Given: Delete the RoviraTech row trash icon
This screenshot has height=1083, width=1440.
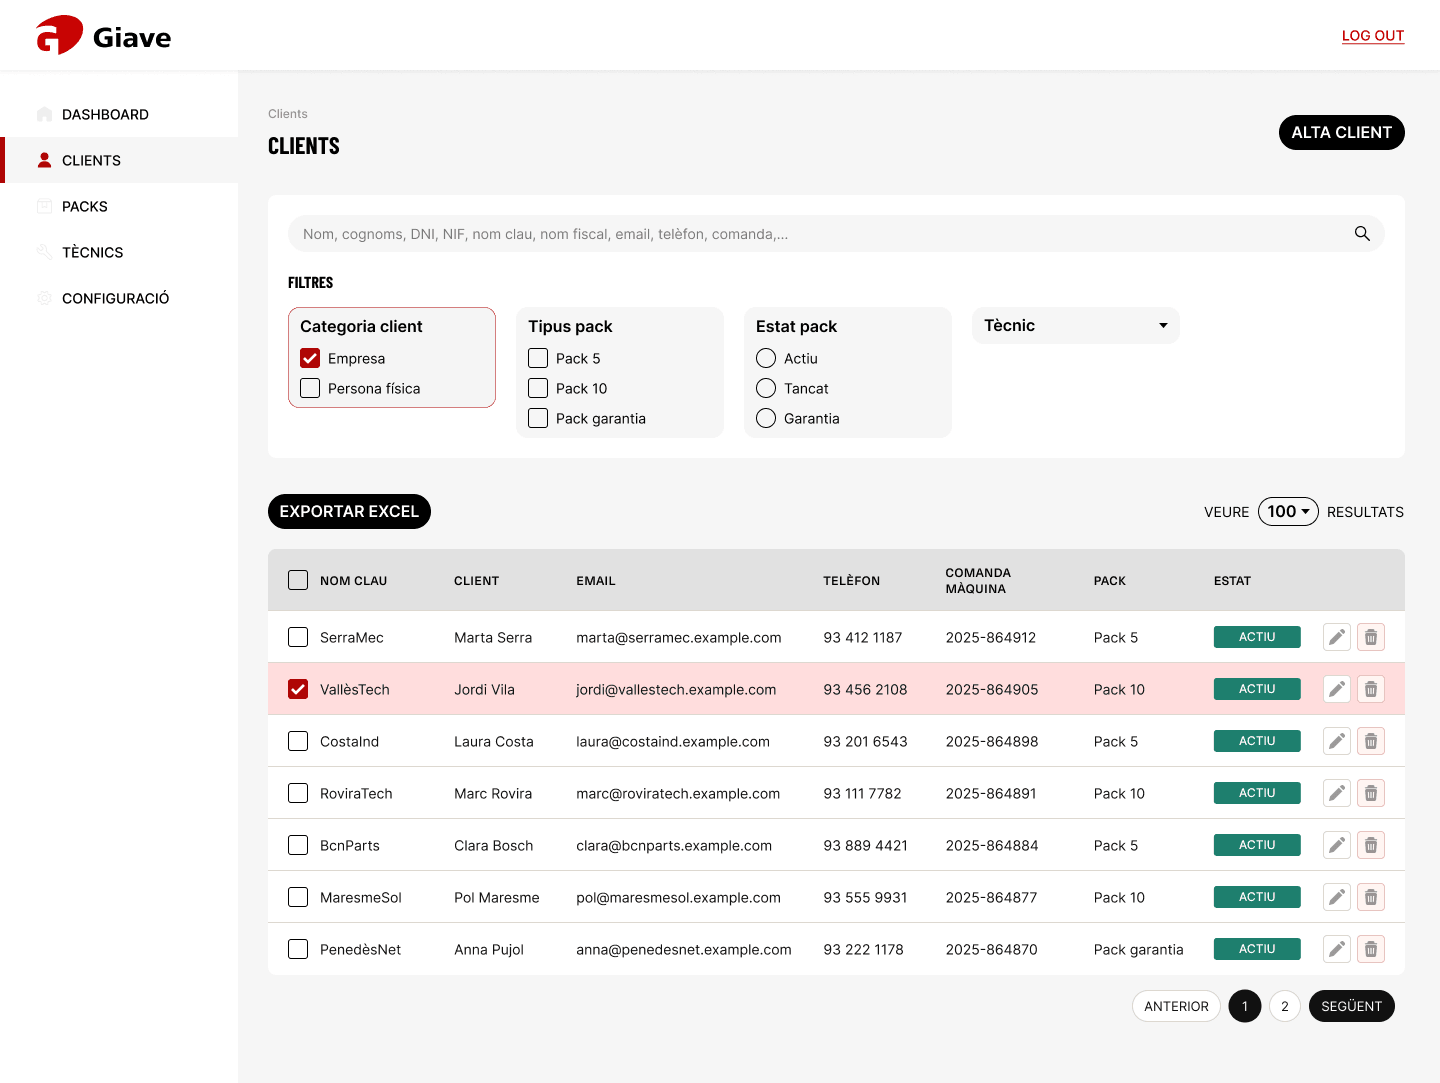Looking at the screenshot, I should pos(1371,793).
